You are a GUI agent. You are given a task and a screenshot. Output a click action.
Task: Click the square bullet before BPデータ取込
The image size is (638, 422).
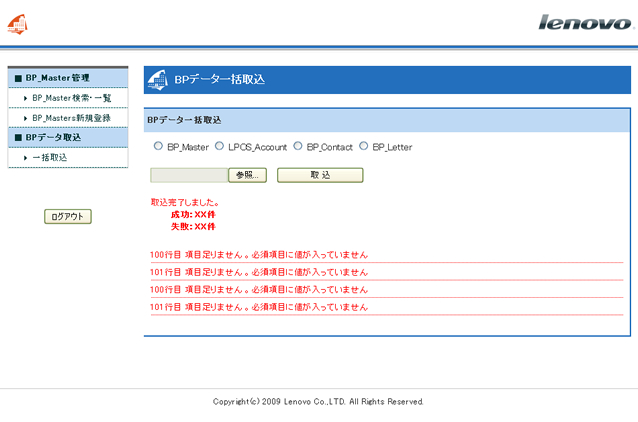click(17, 137)
